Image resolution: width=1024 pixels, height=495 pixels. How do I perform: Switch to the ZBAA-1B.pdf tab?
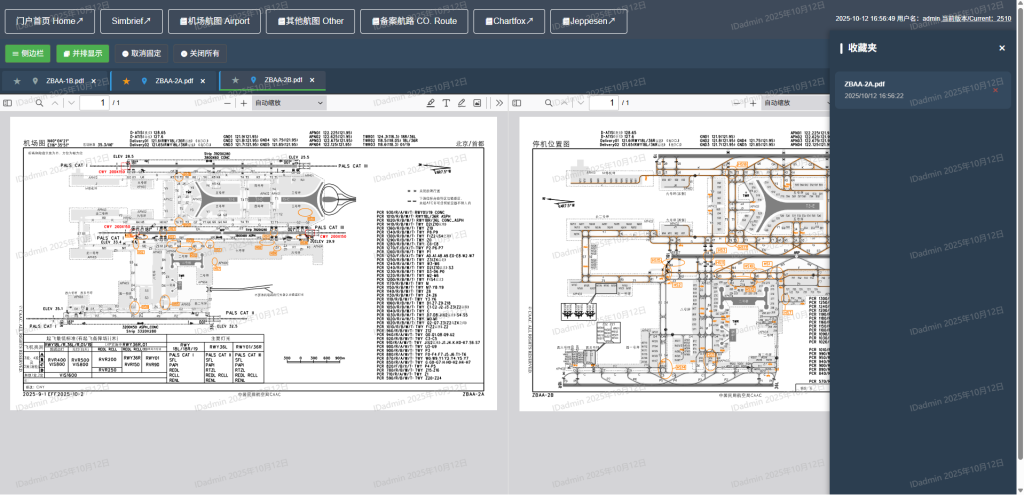(x=64, y=80)
